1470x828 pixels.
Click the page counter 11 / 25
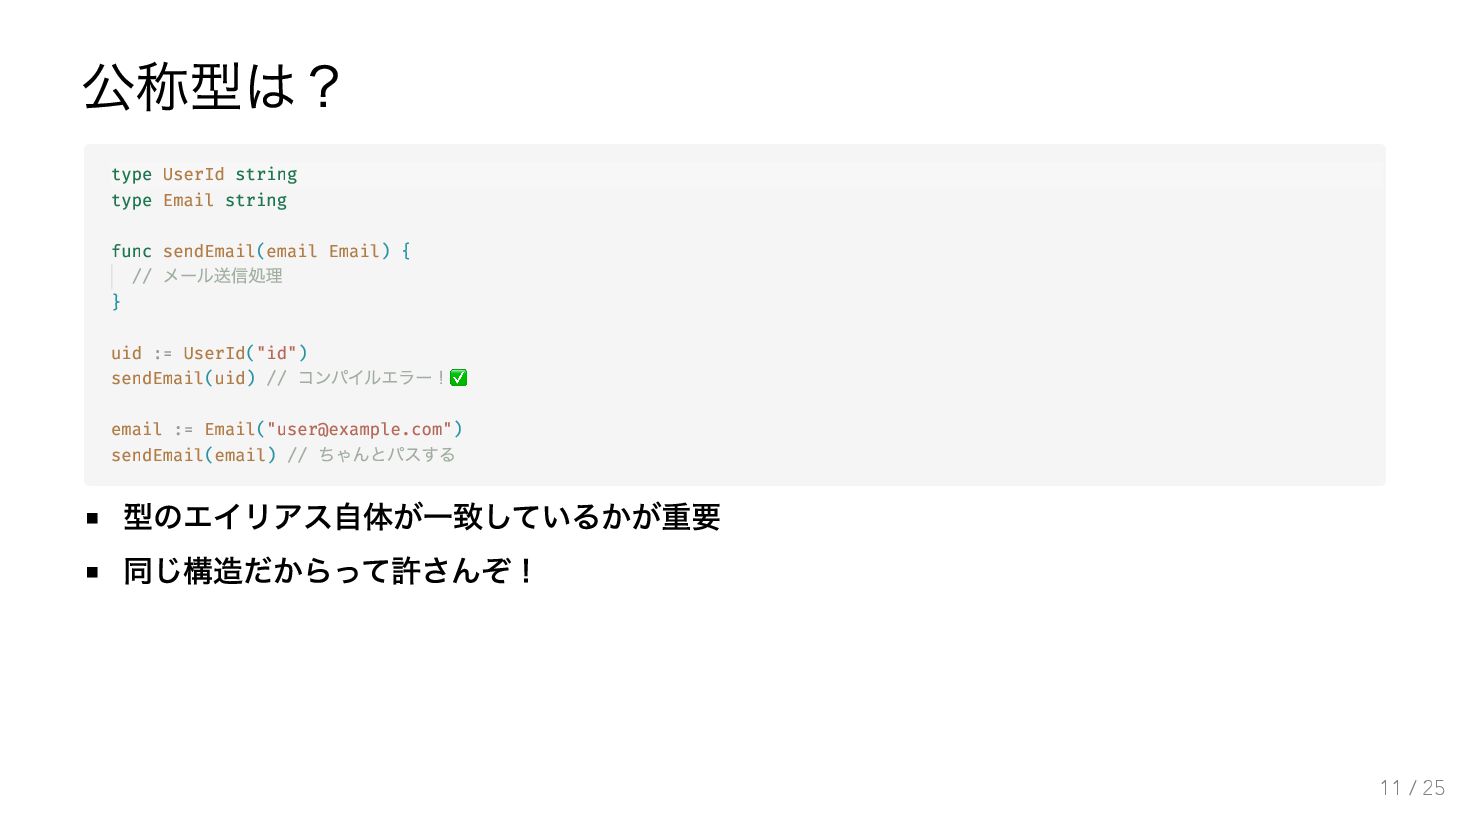1412,788
